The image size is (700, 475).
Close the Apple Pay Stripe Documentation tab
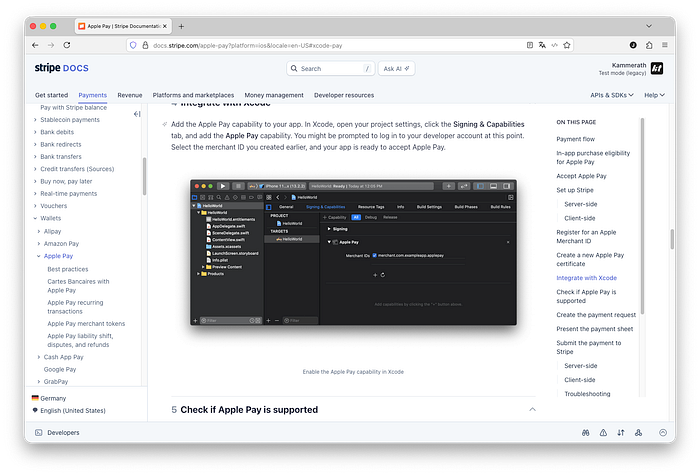[x=165, y=26]
